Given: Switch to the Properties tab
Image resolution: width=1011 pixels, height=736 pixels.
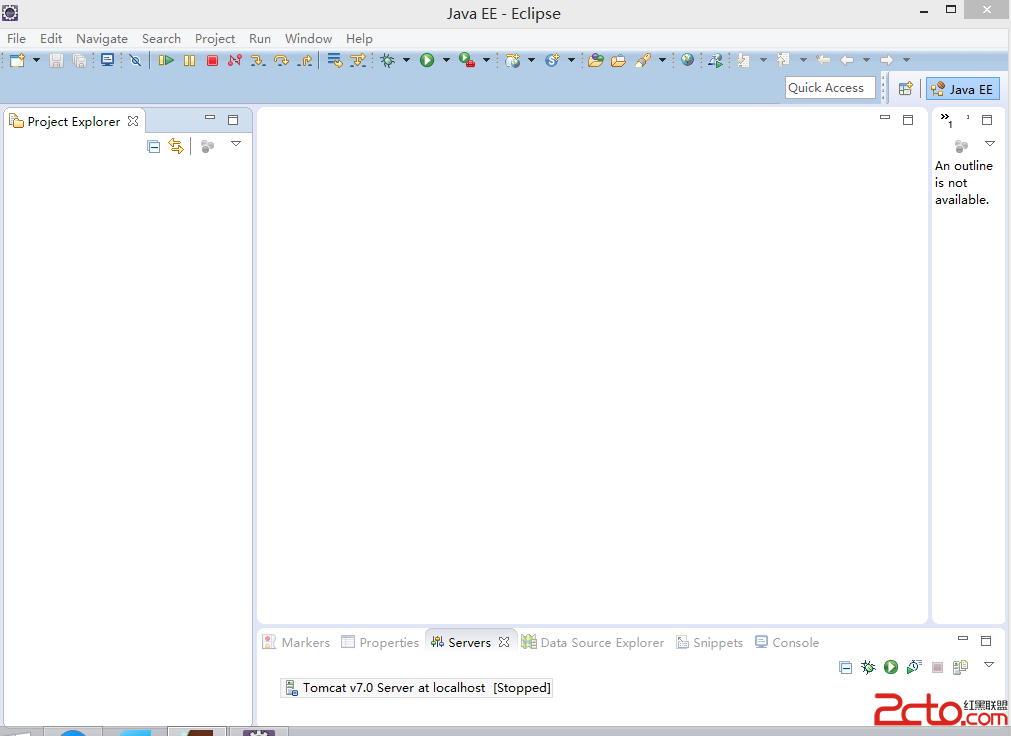Looking at the screenshot, I should [x=380, y=642].
